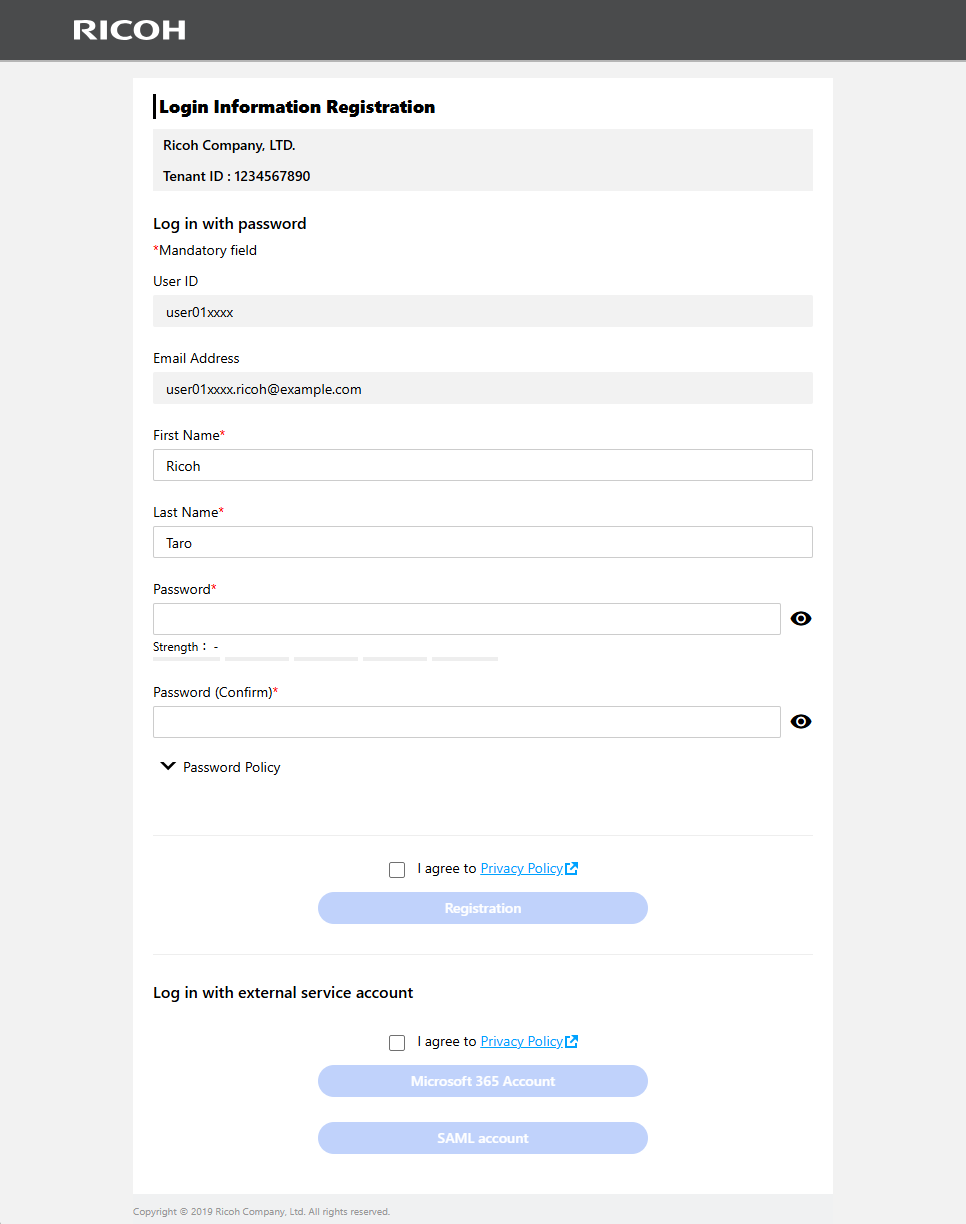The height and width of the screenshot is (1224, 966).
Task: Click external link icon in external service section
Action: (x=572, y=1042)
